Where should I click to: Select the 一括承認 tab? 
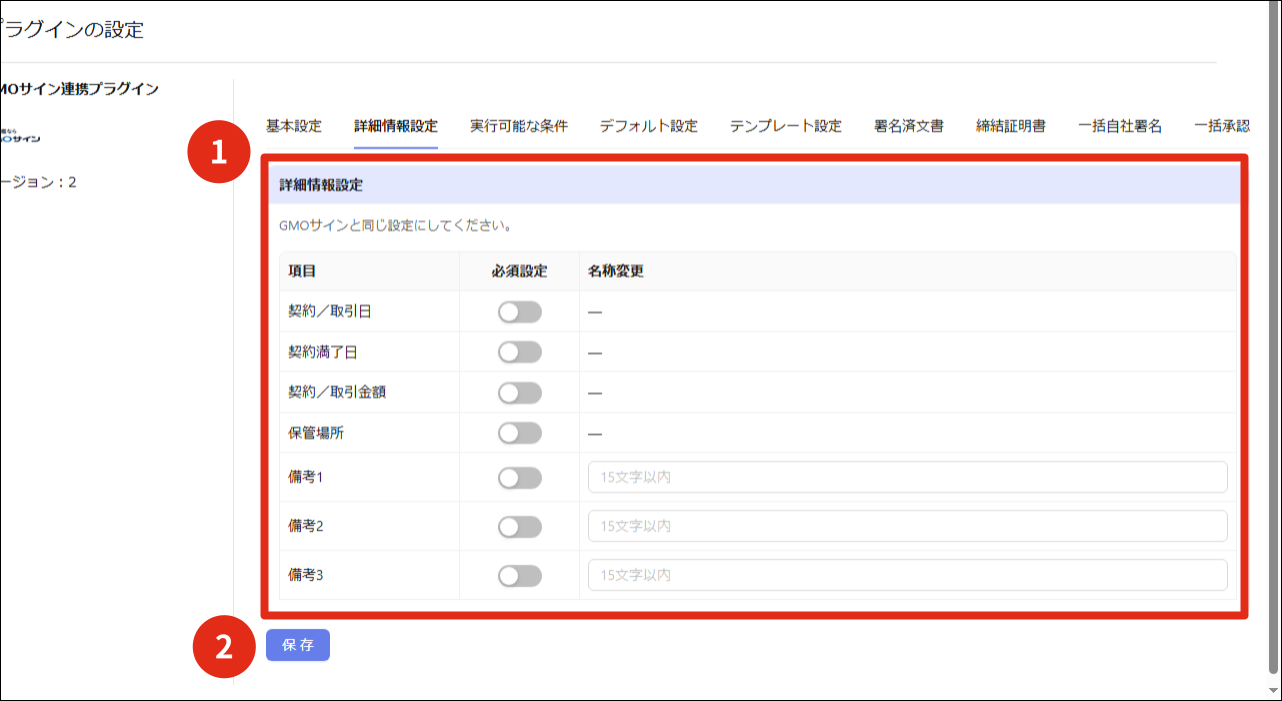pyautogui.click(x=1222, y=126)
